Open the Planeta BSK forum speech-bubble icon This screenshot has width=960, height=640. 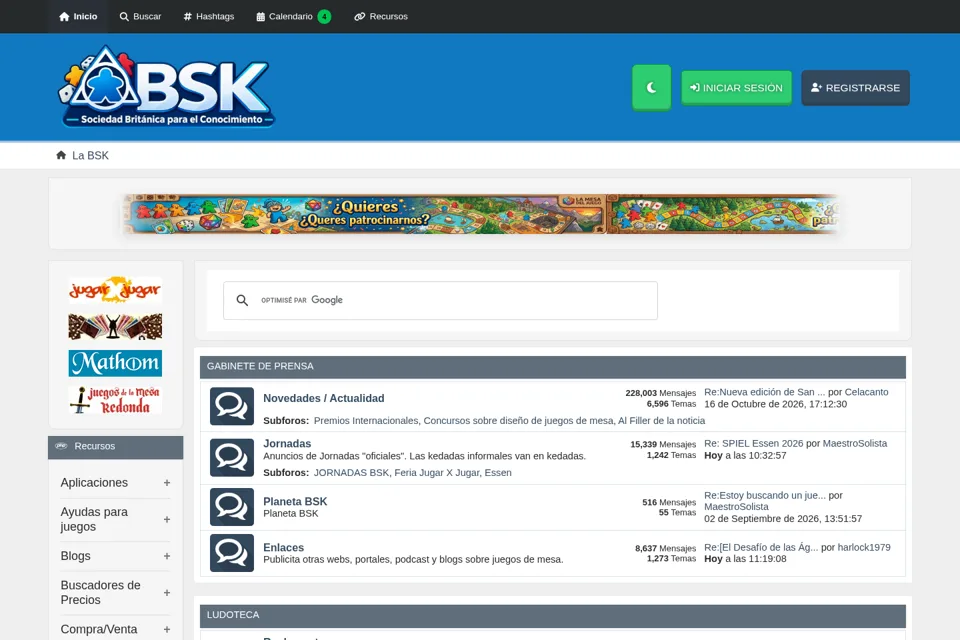coord(231,507)
